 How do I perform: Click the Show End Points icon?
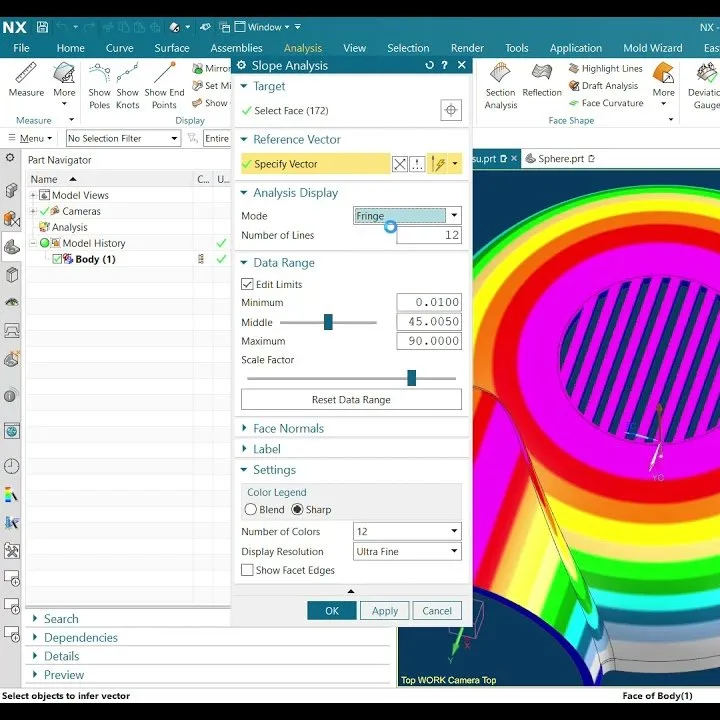pos(164,73)
